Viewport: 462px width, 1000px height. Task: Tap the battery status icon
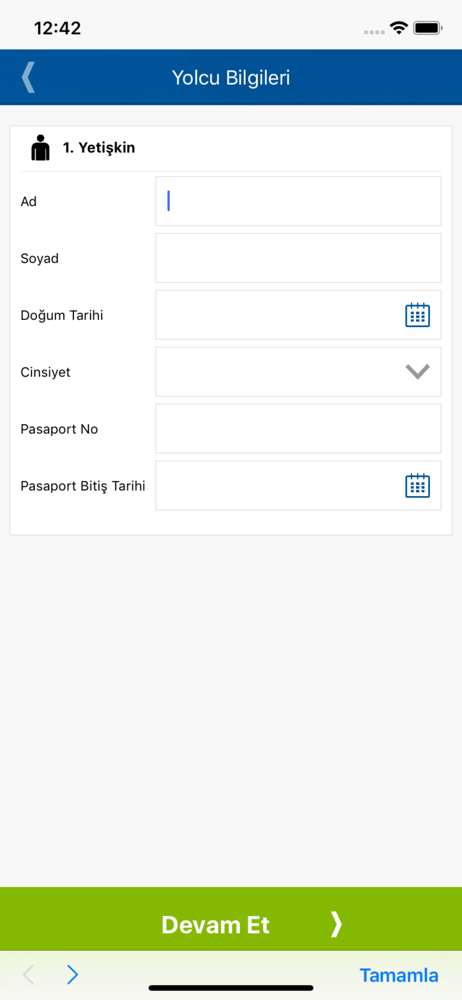tap(428, 28)
